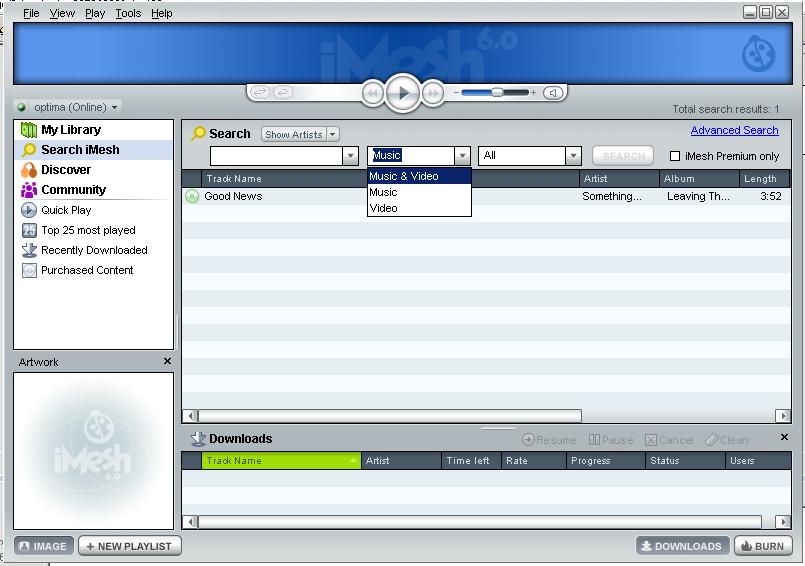Sort downloads by Progress column
805x566 pixels.
tap(606, 461)
